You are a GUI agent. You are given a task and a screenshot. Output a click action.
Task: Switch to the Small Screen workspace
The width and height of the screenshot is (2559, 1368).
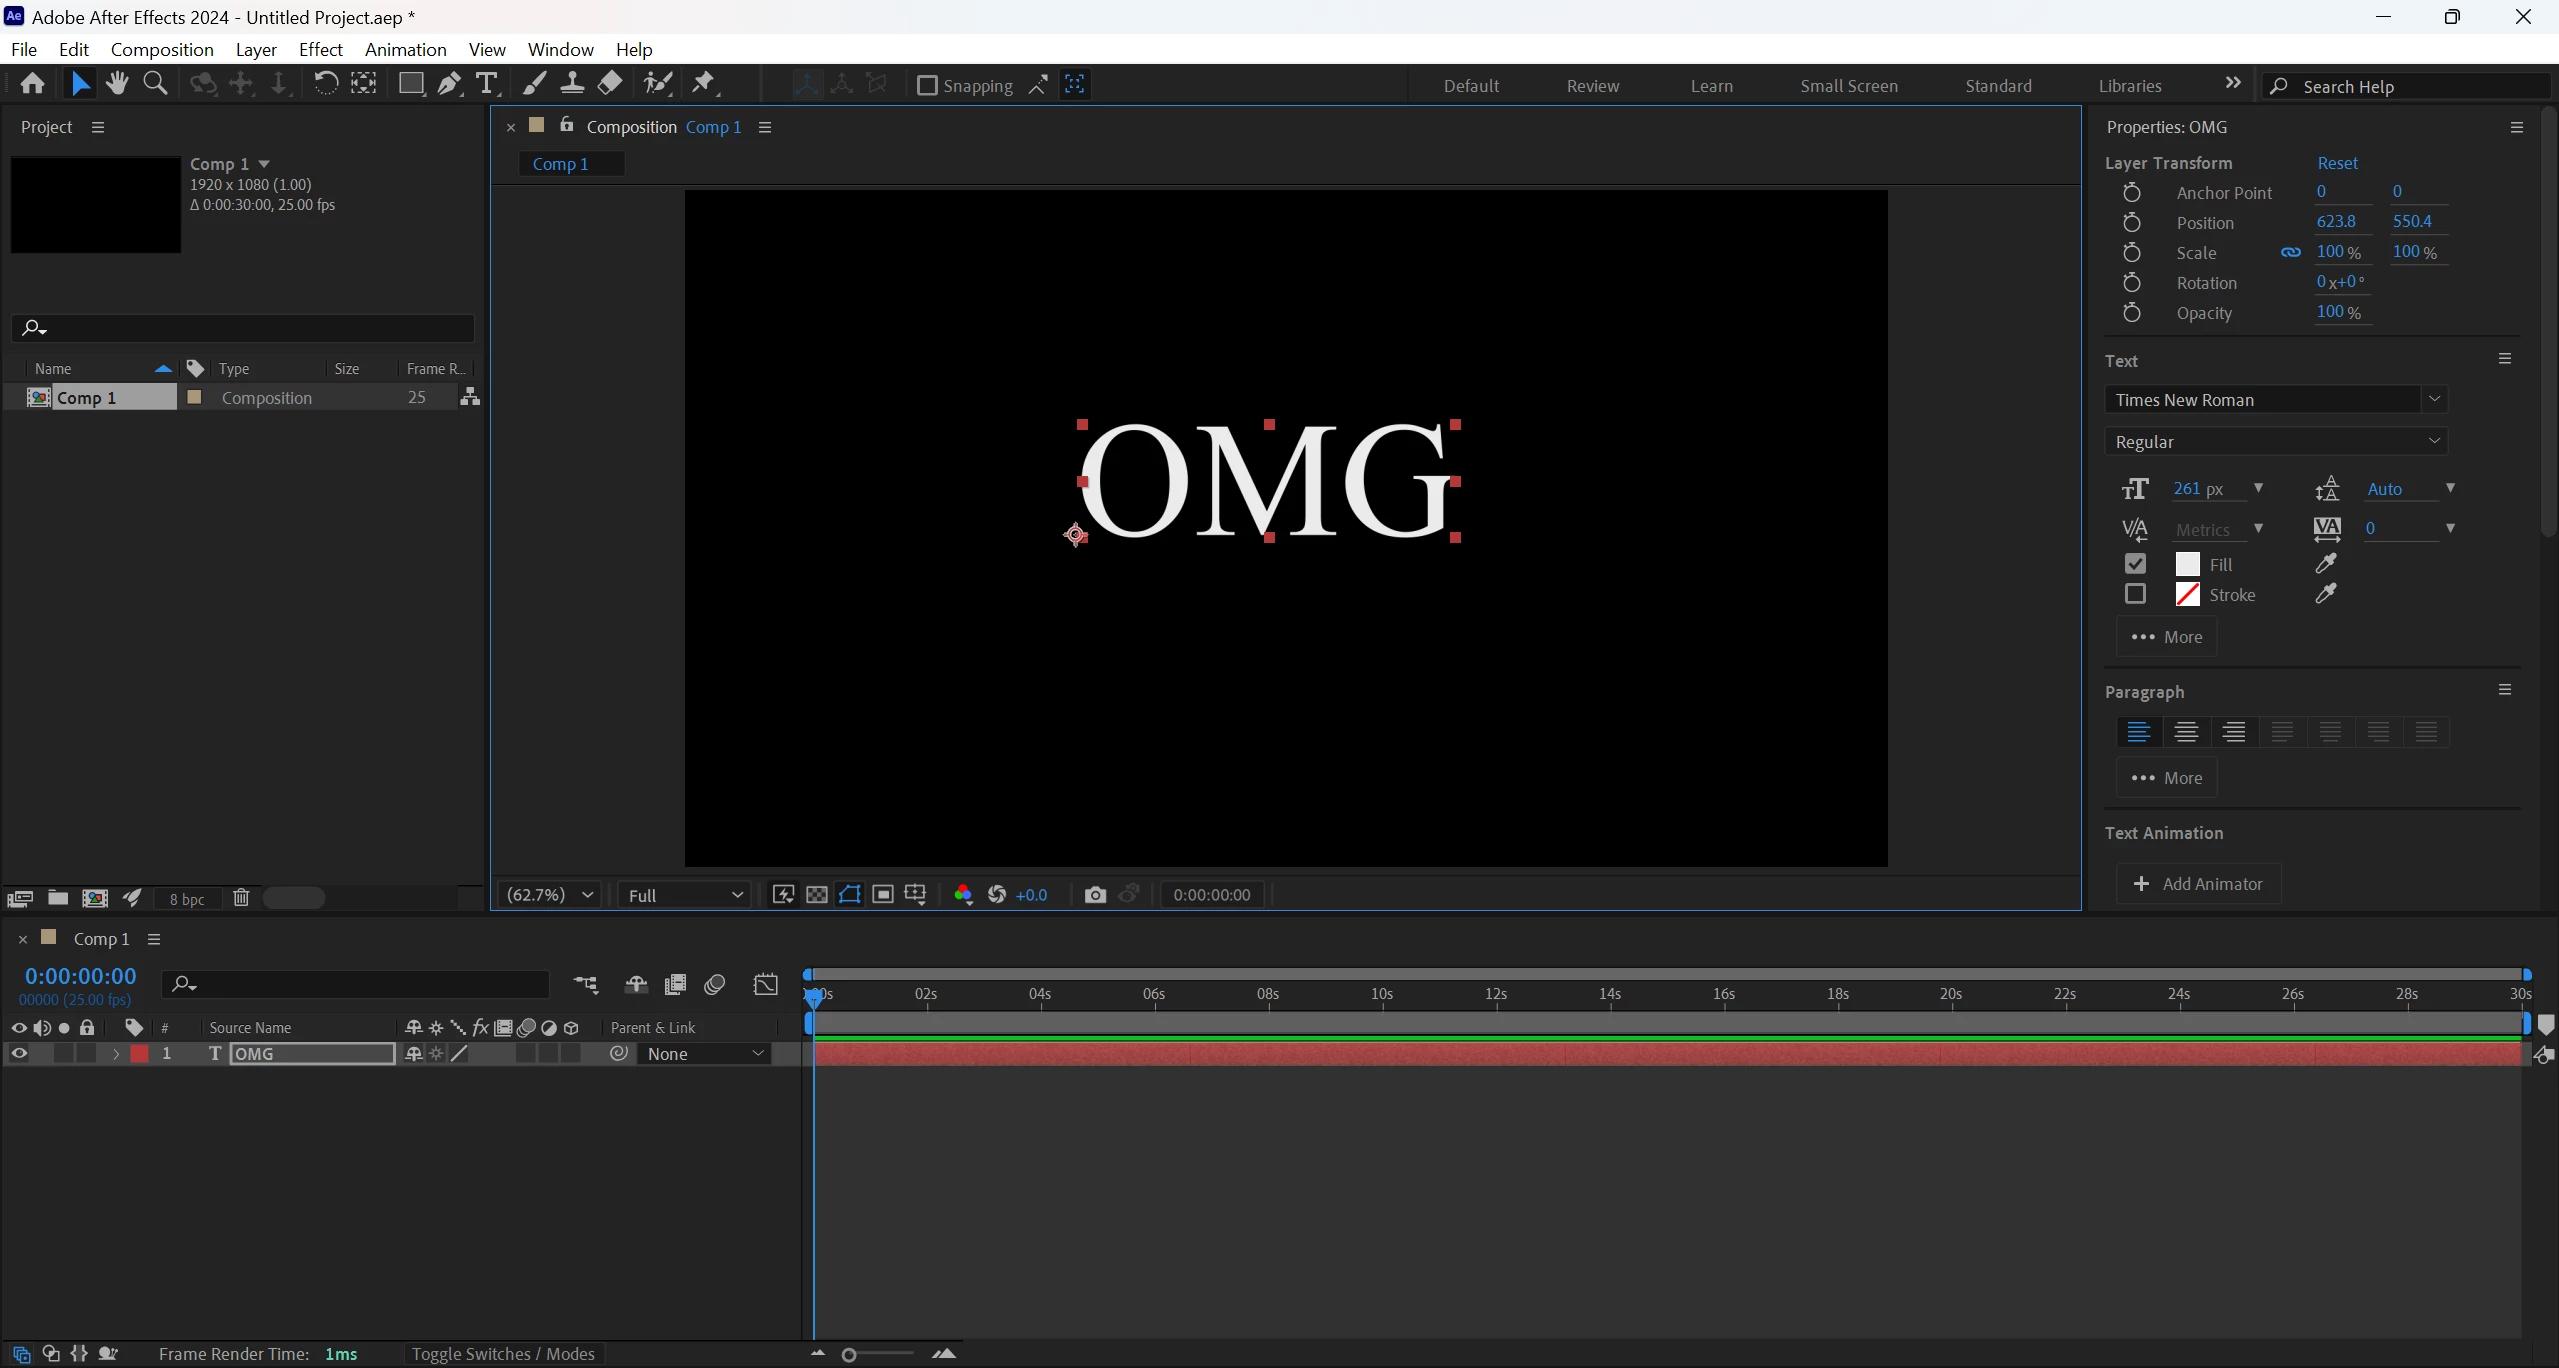click(x=1848, y=86)
